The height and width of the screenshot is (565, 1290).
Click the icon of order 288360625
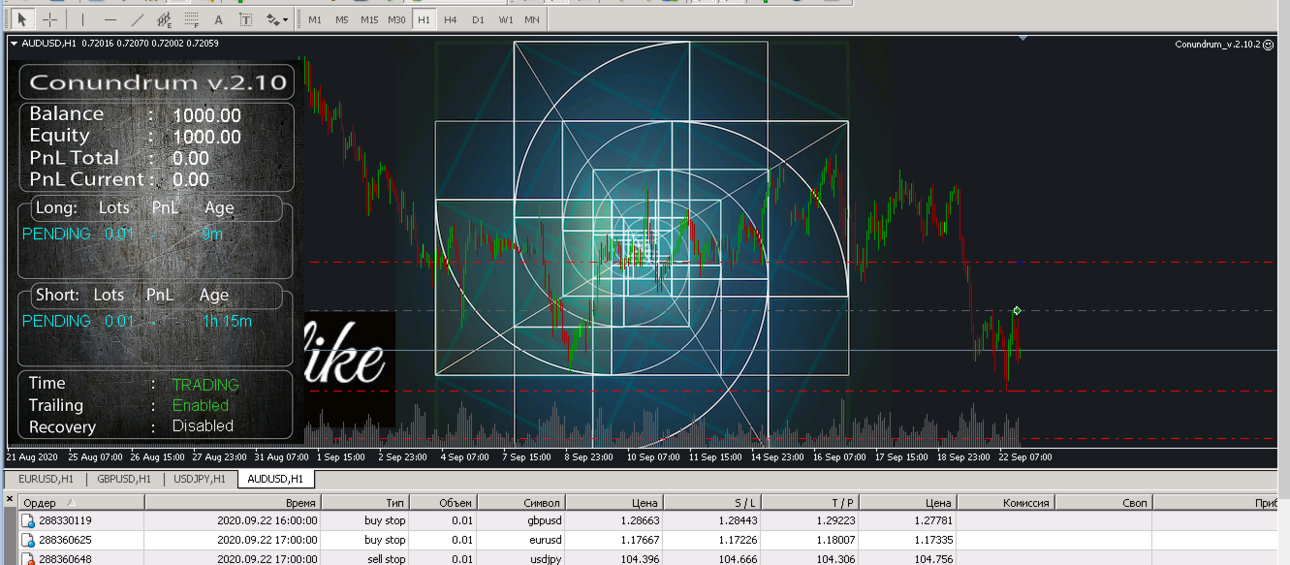click(x=29, y=540)
